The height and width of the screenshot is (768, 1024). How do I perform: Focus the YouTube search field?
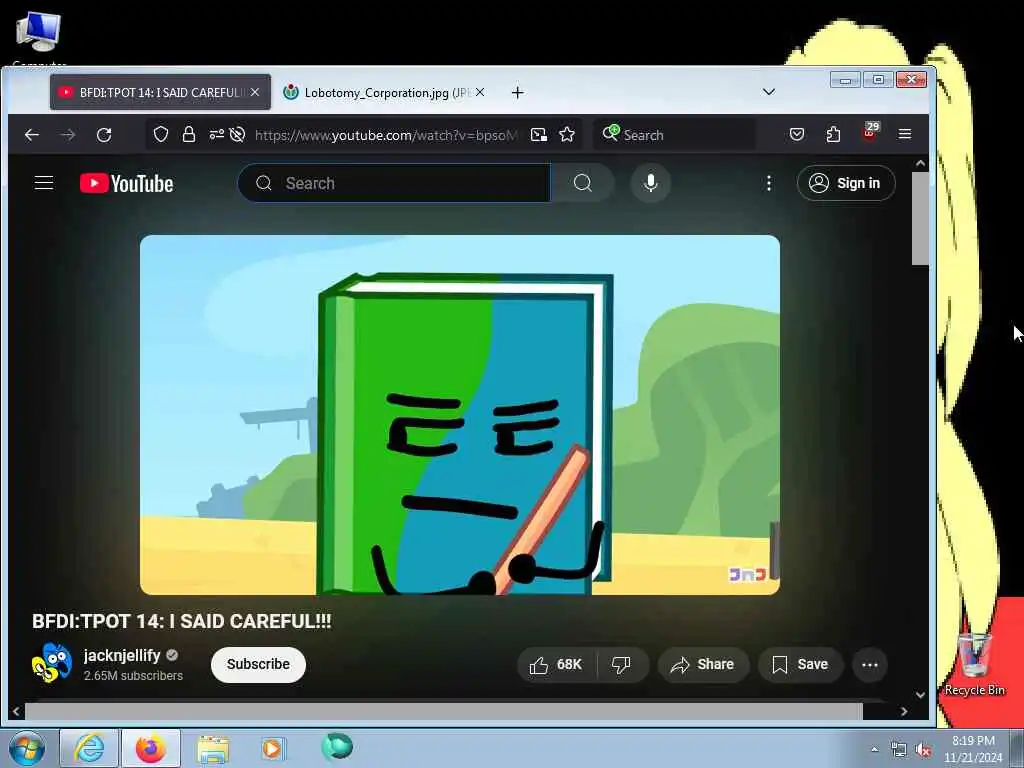point(394,183)
